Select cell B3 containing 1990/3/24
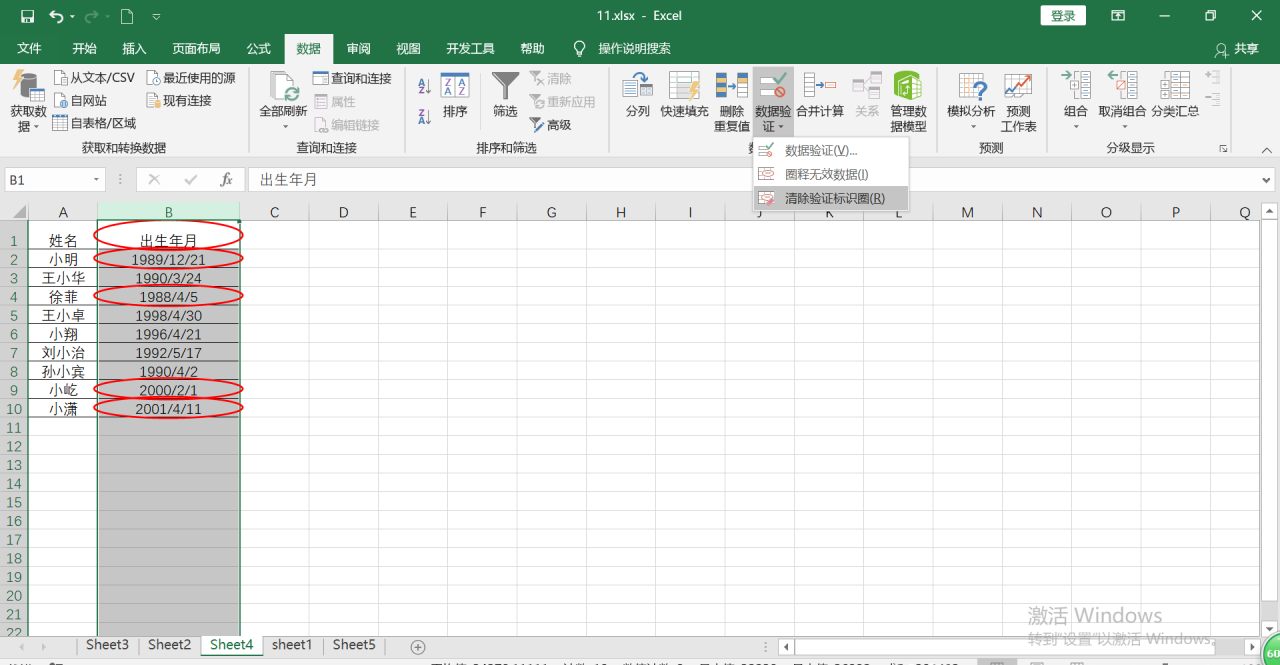 tap(168, 278)
